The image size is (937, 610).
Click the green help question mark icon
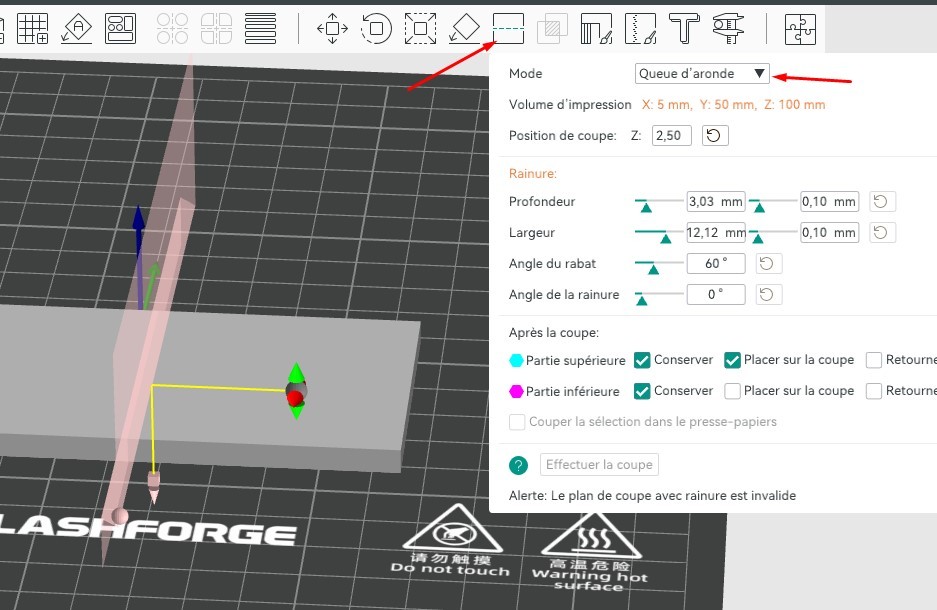click(x=518, y=465)
